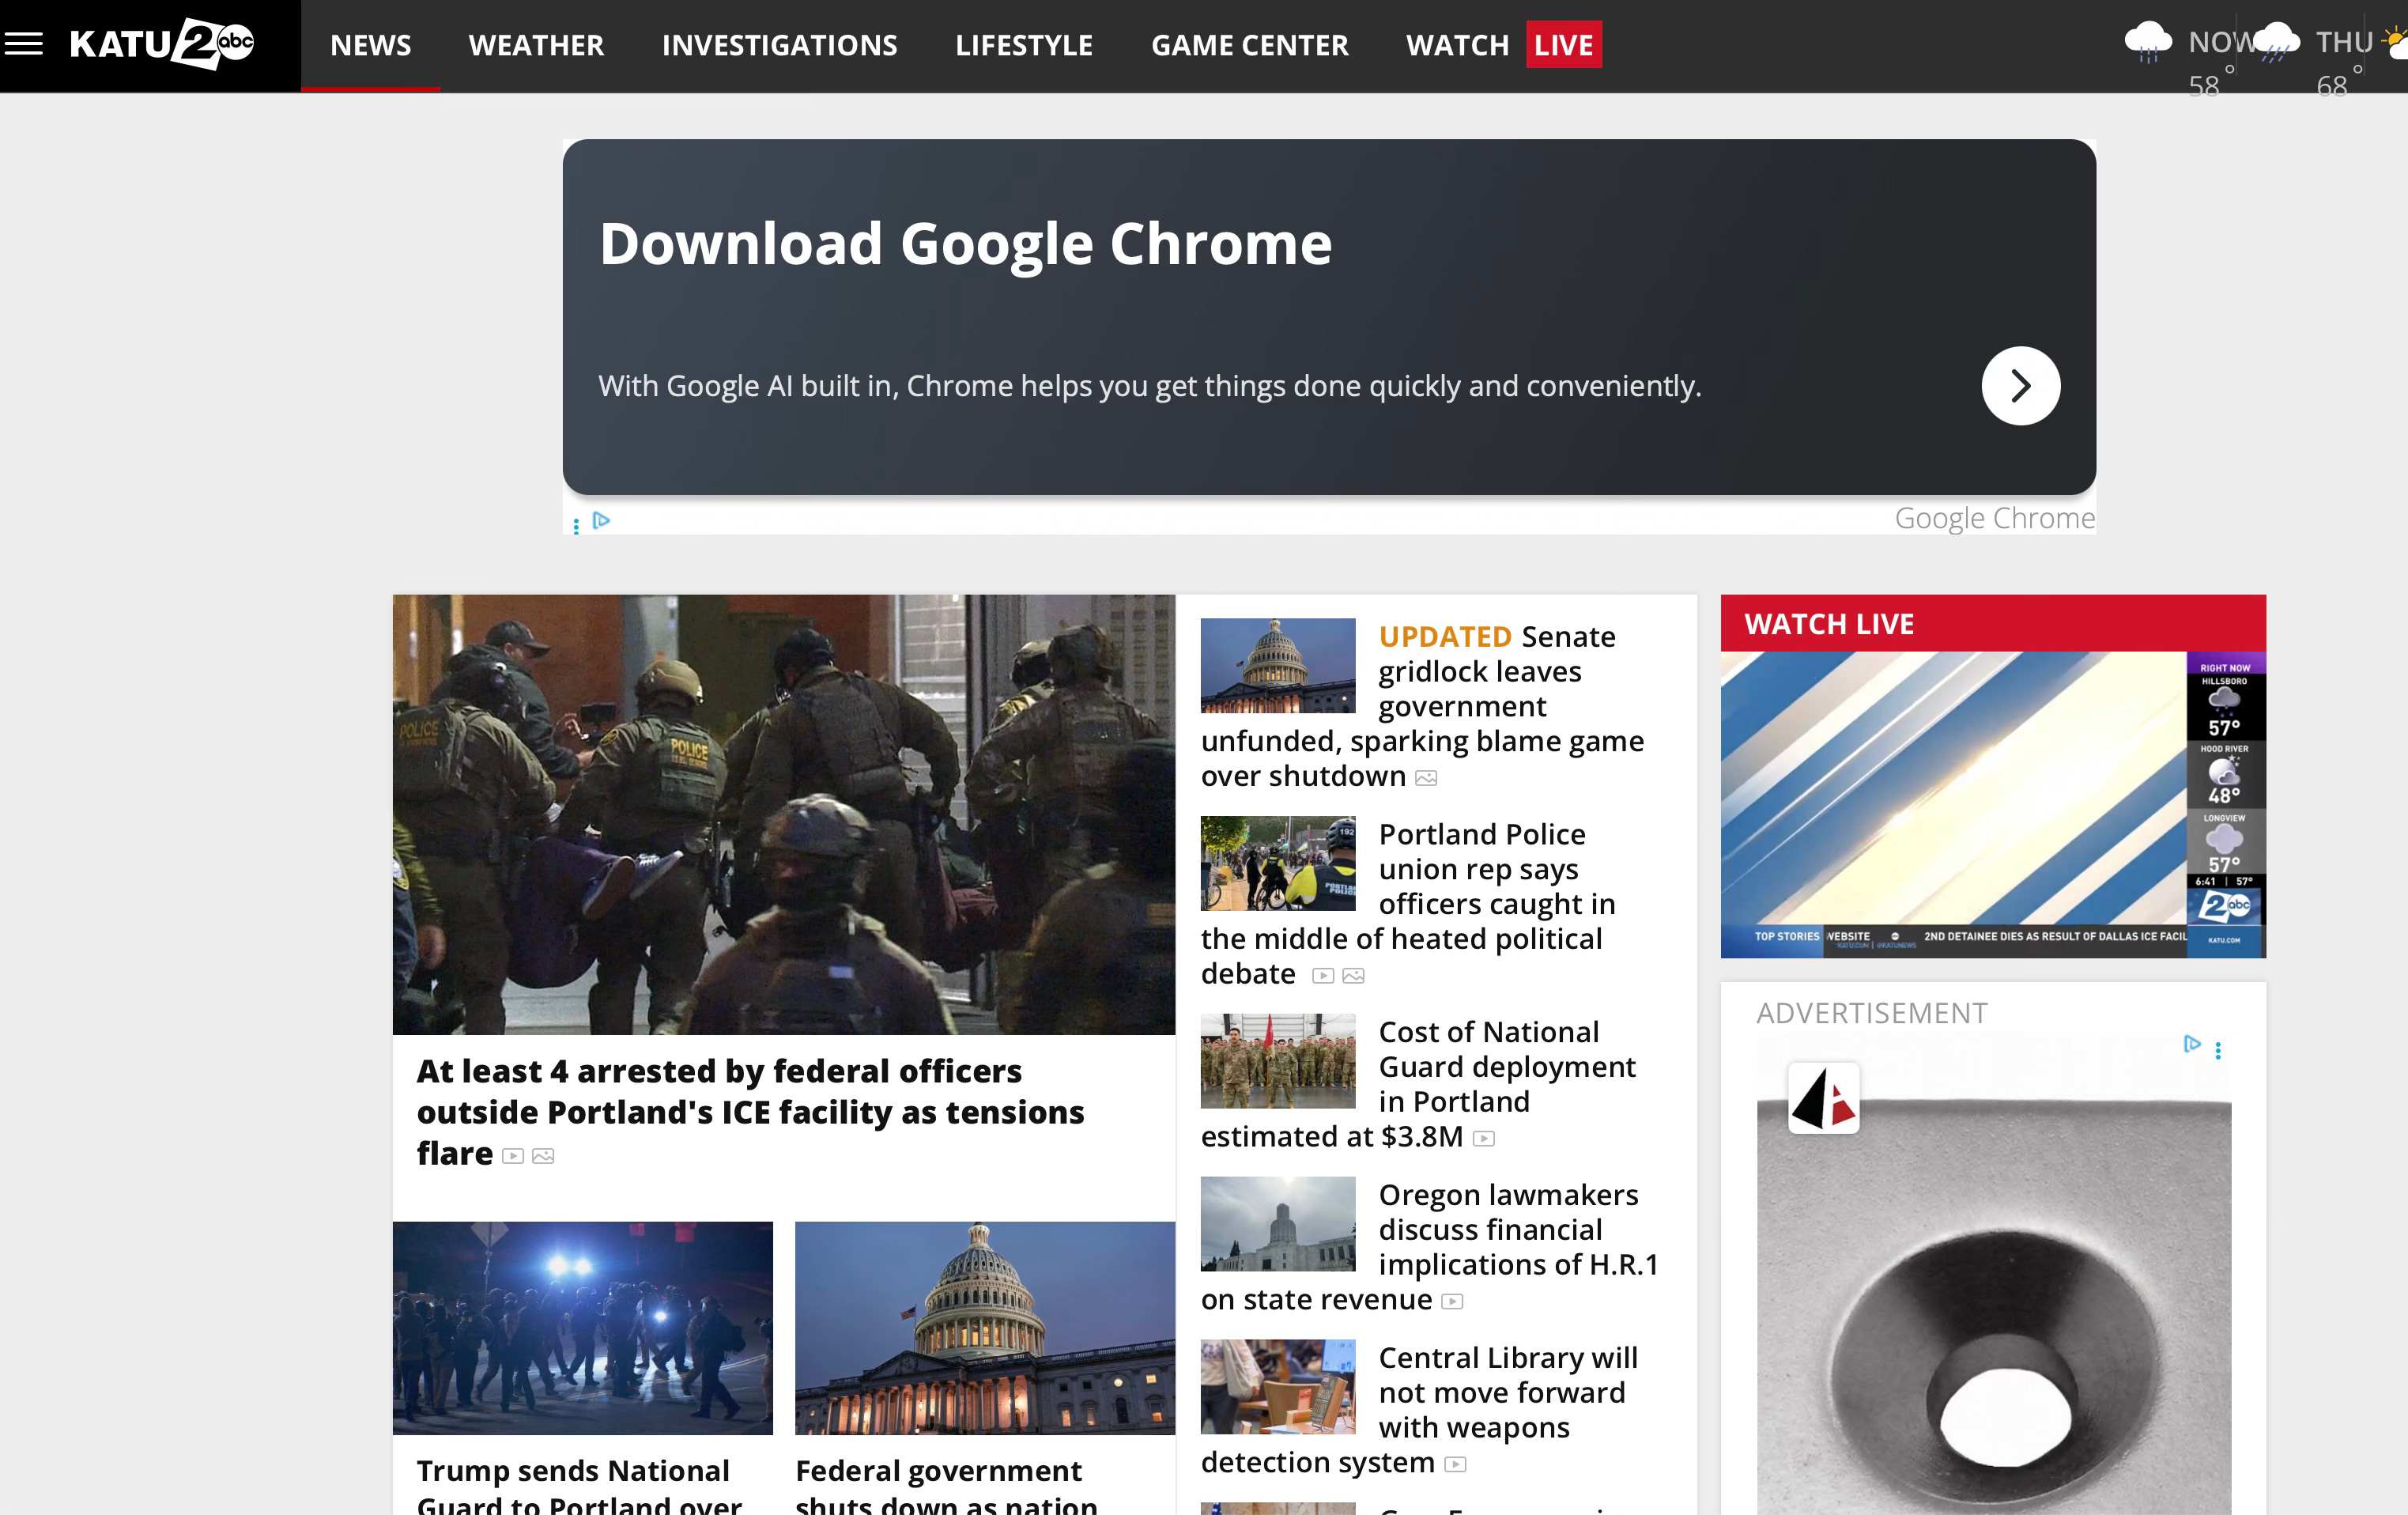Open Game Center section
This screenshot has height=1515, width=2408.
[1249, 46]
